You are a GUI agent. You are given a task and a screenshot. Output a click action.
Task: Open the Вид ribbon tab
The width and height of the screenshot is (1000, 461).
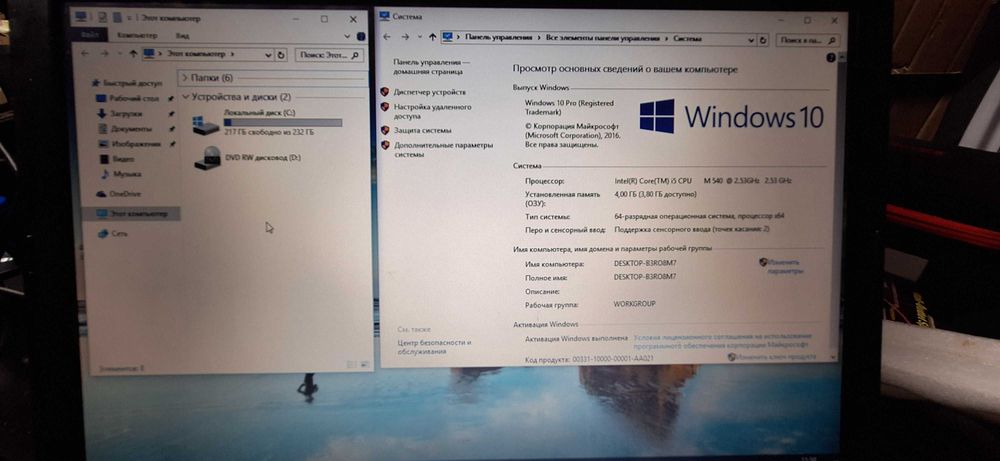[x=182, y=36]
